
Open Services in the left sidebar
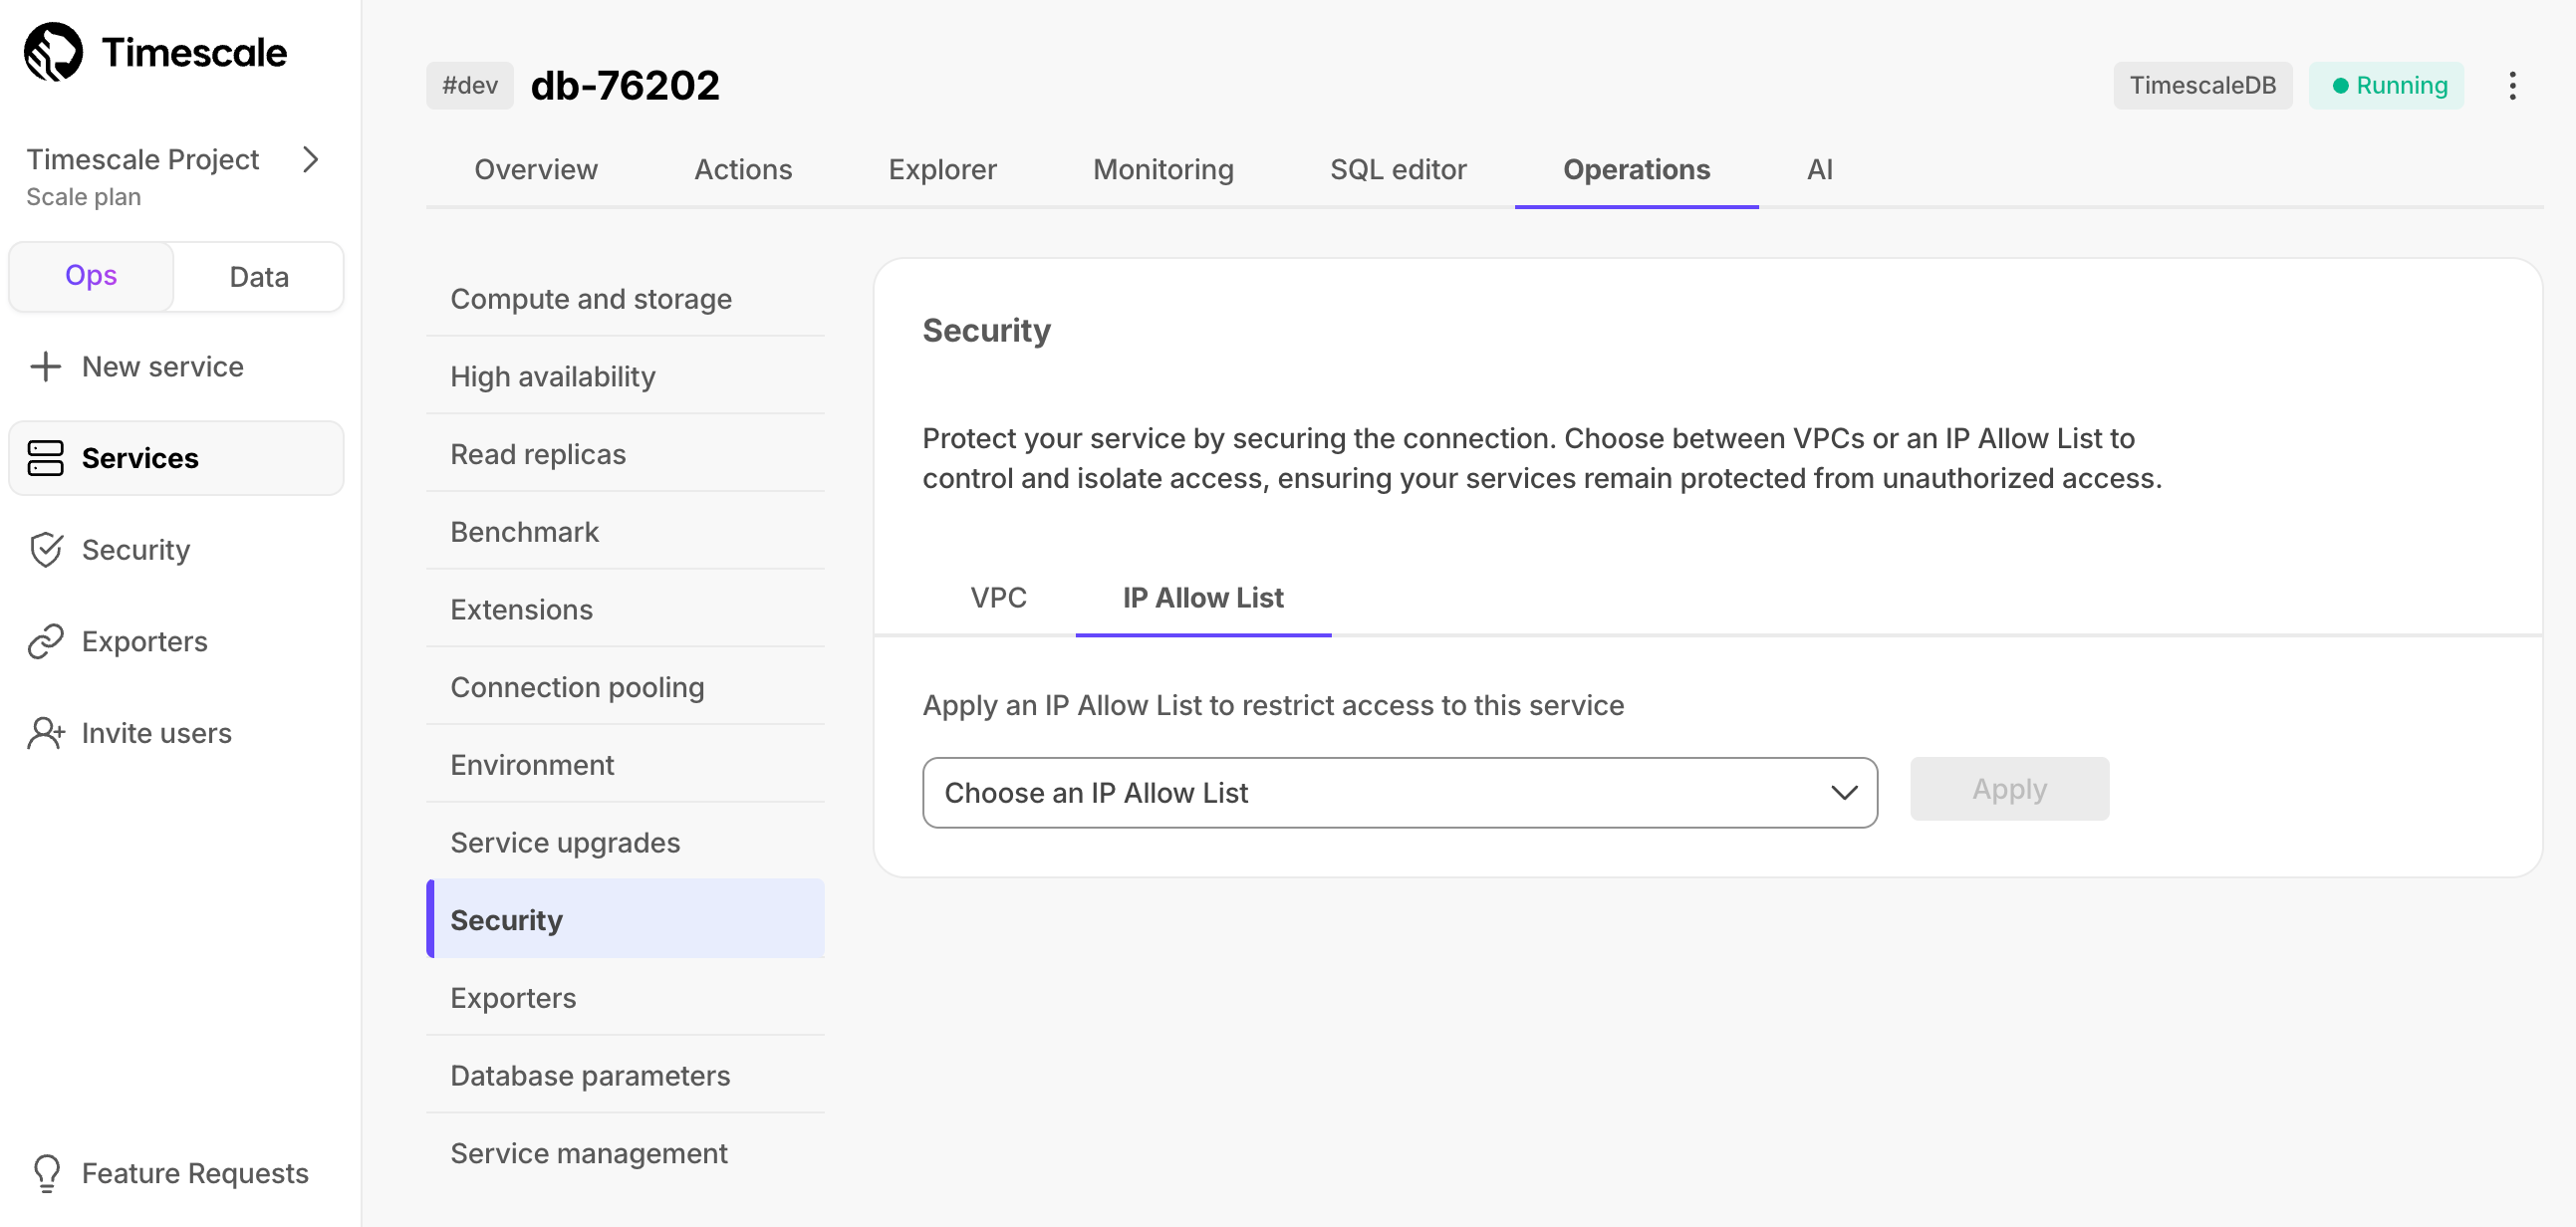[176, 458]
